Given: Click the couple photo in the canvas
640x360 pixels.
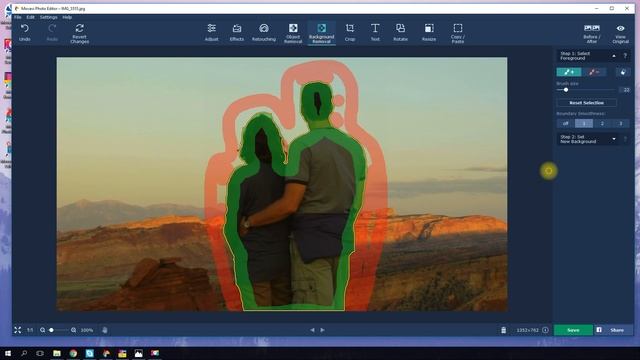Looking at the screenshot, I should (x=282, y=184).
